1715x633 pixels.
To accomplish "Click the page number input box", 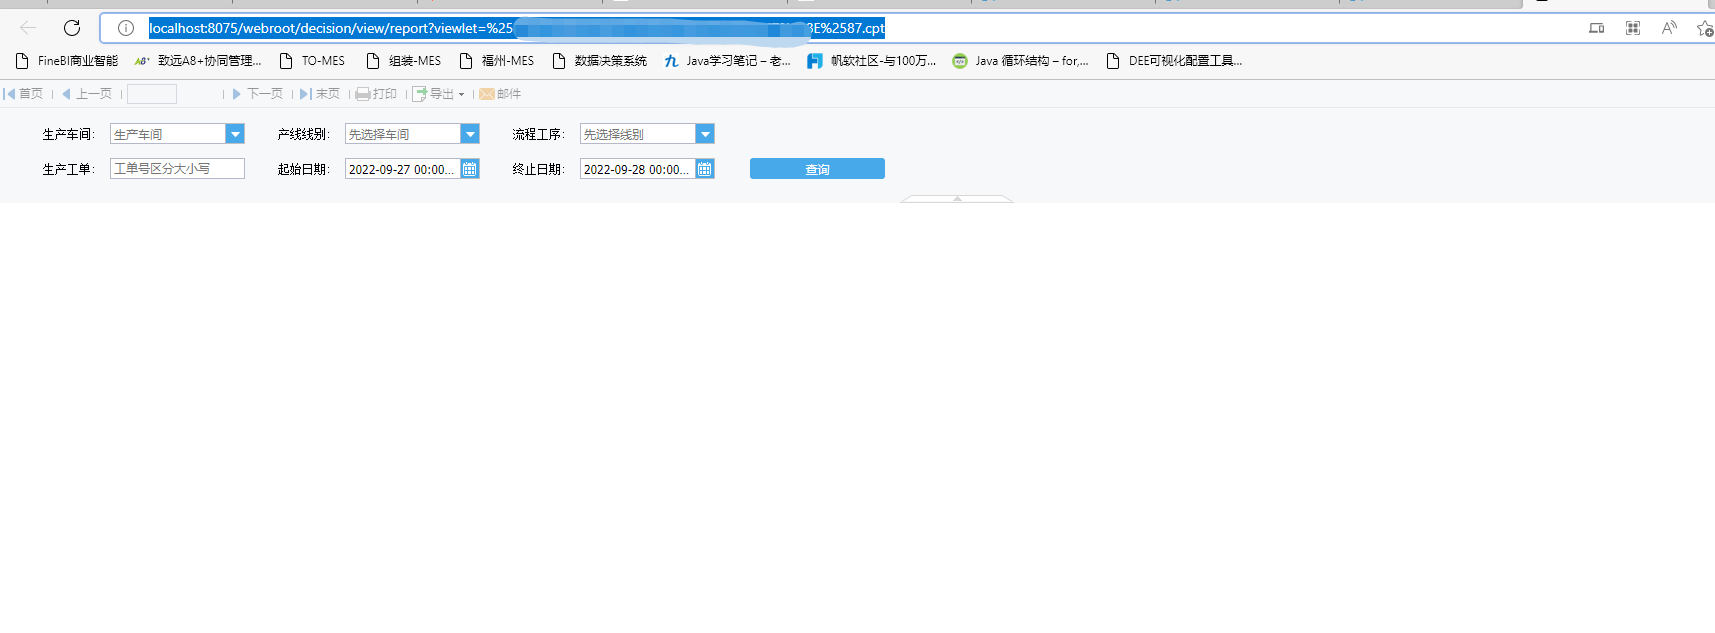I will tap(152, 94).
